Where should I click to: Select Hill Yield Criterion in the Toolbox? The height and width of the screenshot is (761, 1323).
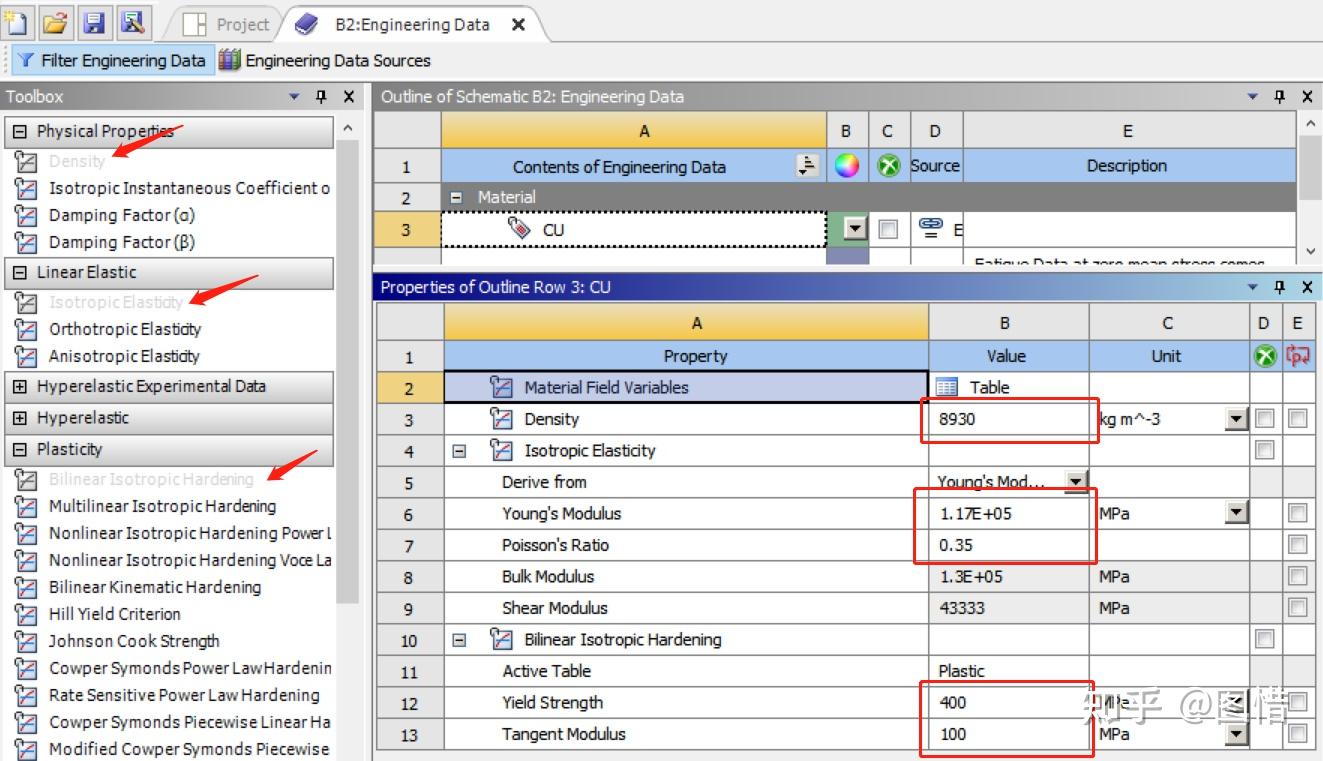113,614
